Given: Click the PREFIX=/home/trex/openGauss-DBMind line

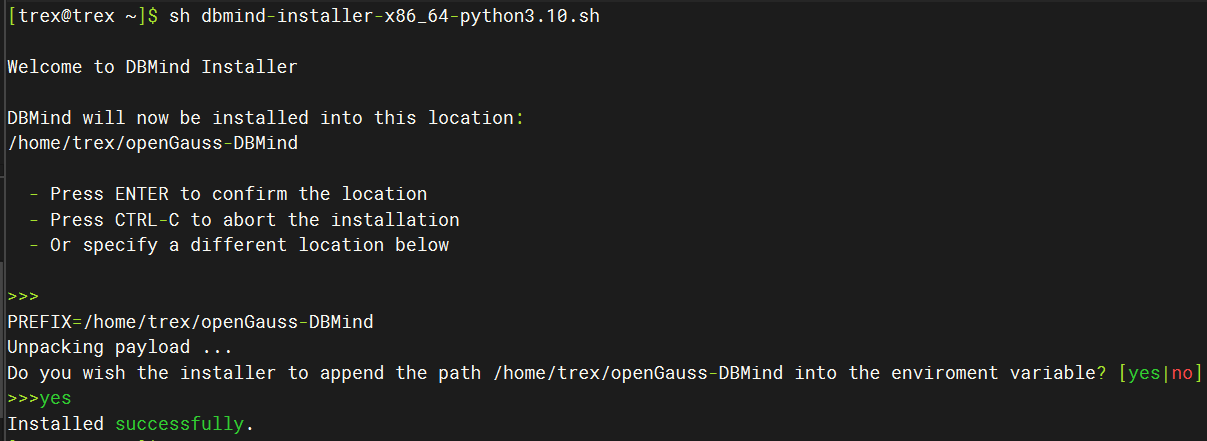Looking at the screenshot, I should point(190,322).
